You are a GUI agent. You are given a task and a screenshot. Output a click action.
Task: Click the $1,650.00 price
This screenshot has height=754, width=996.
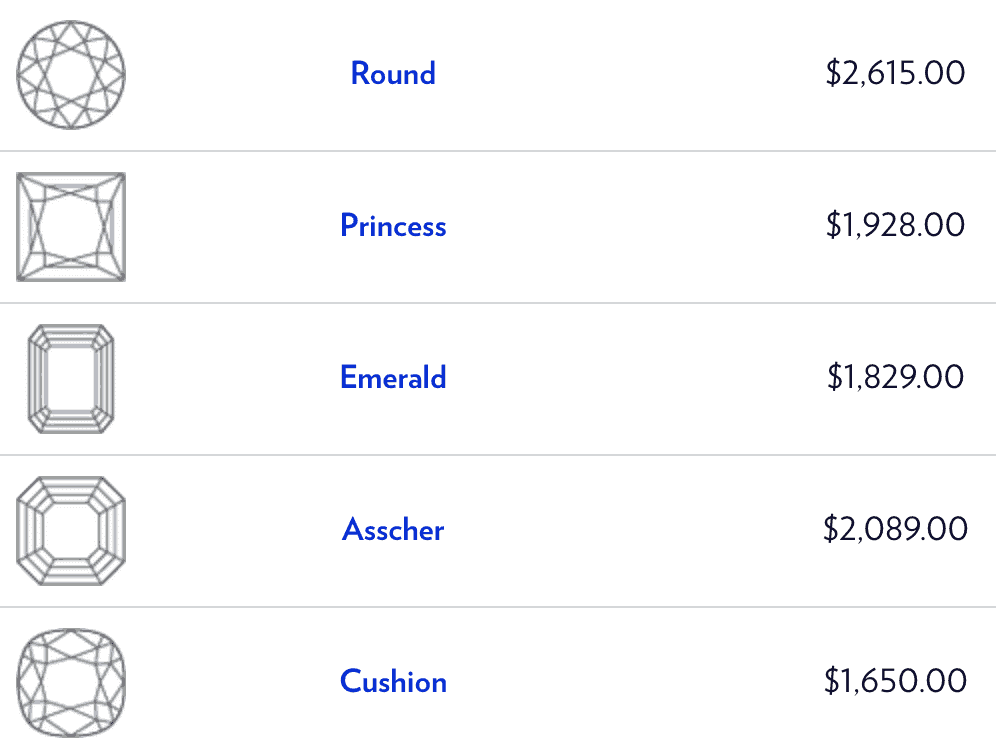tap(895, 682)
